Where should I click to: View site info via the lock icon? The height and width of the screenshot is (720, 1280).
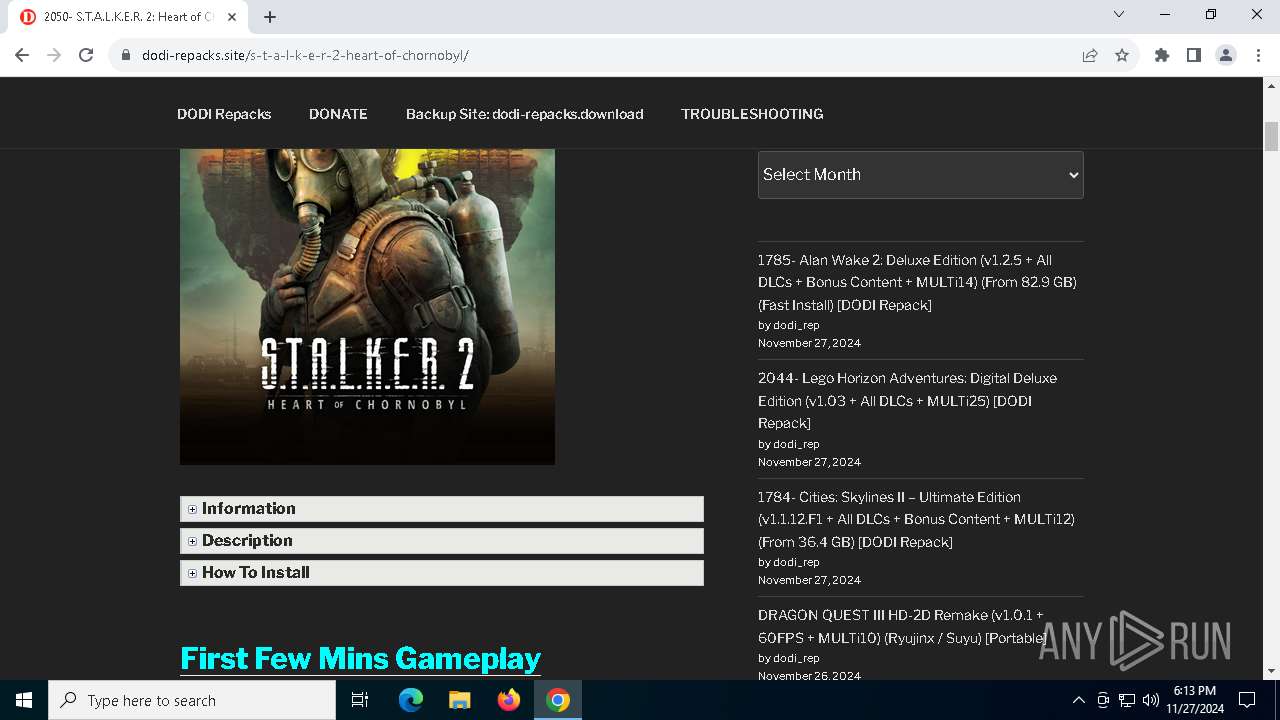click(126, 55)
